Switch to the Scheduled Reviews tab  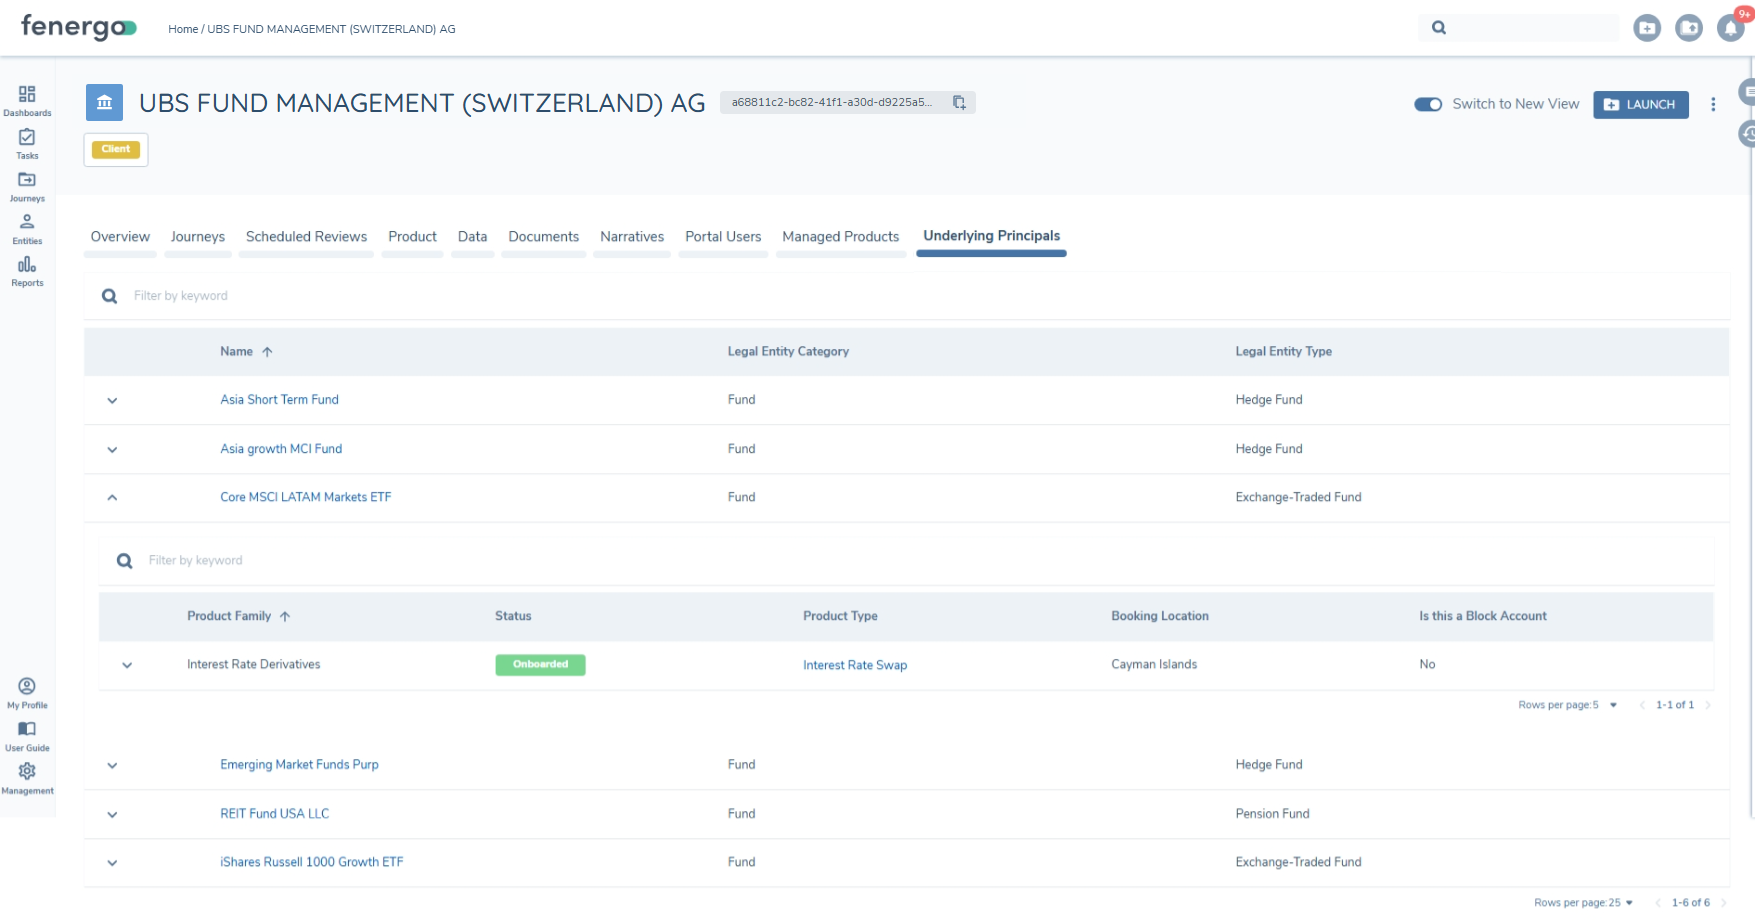[x=306, y=237]
